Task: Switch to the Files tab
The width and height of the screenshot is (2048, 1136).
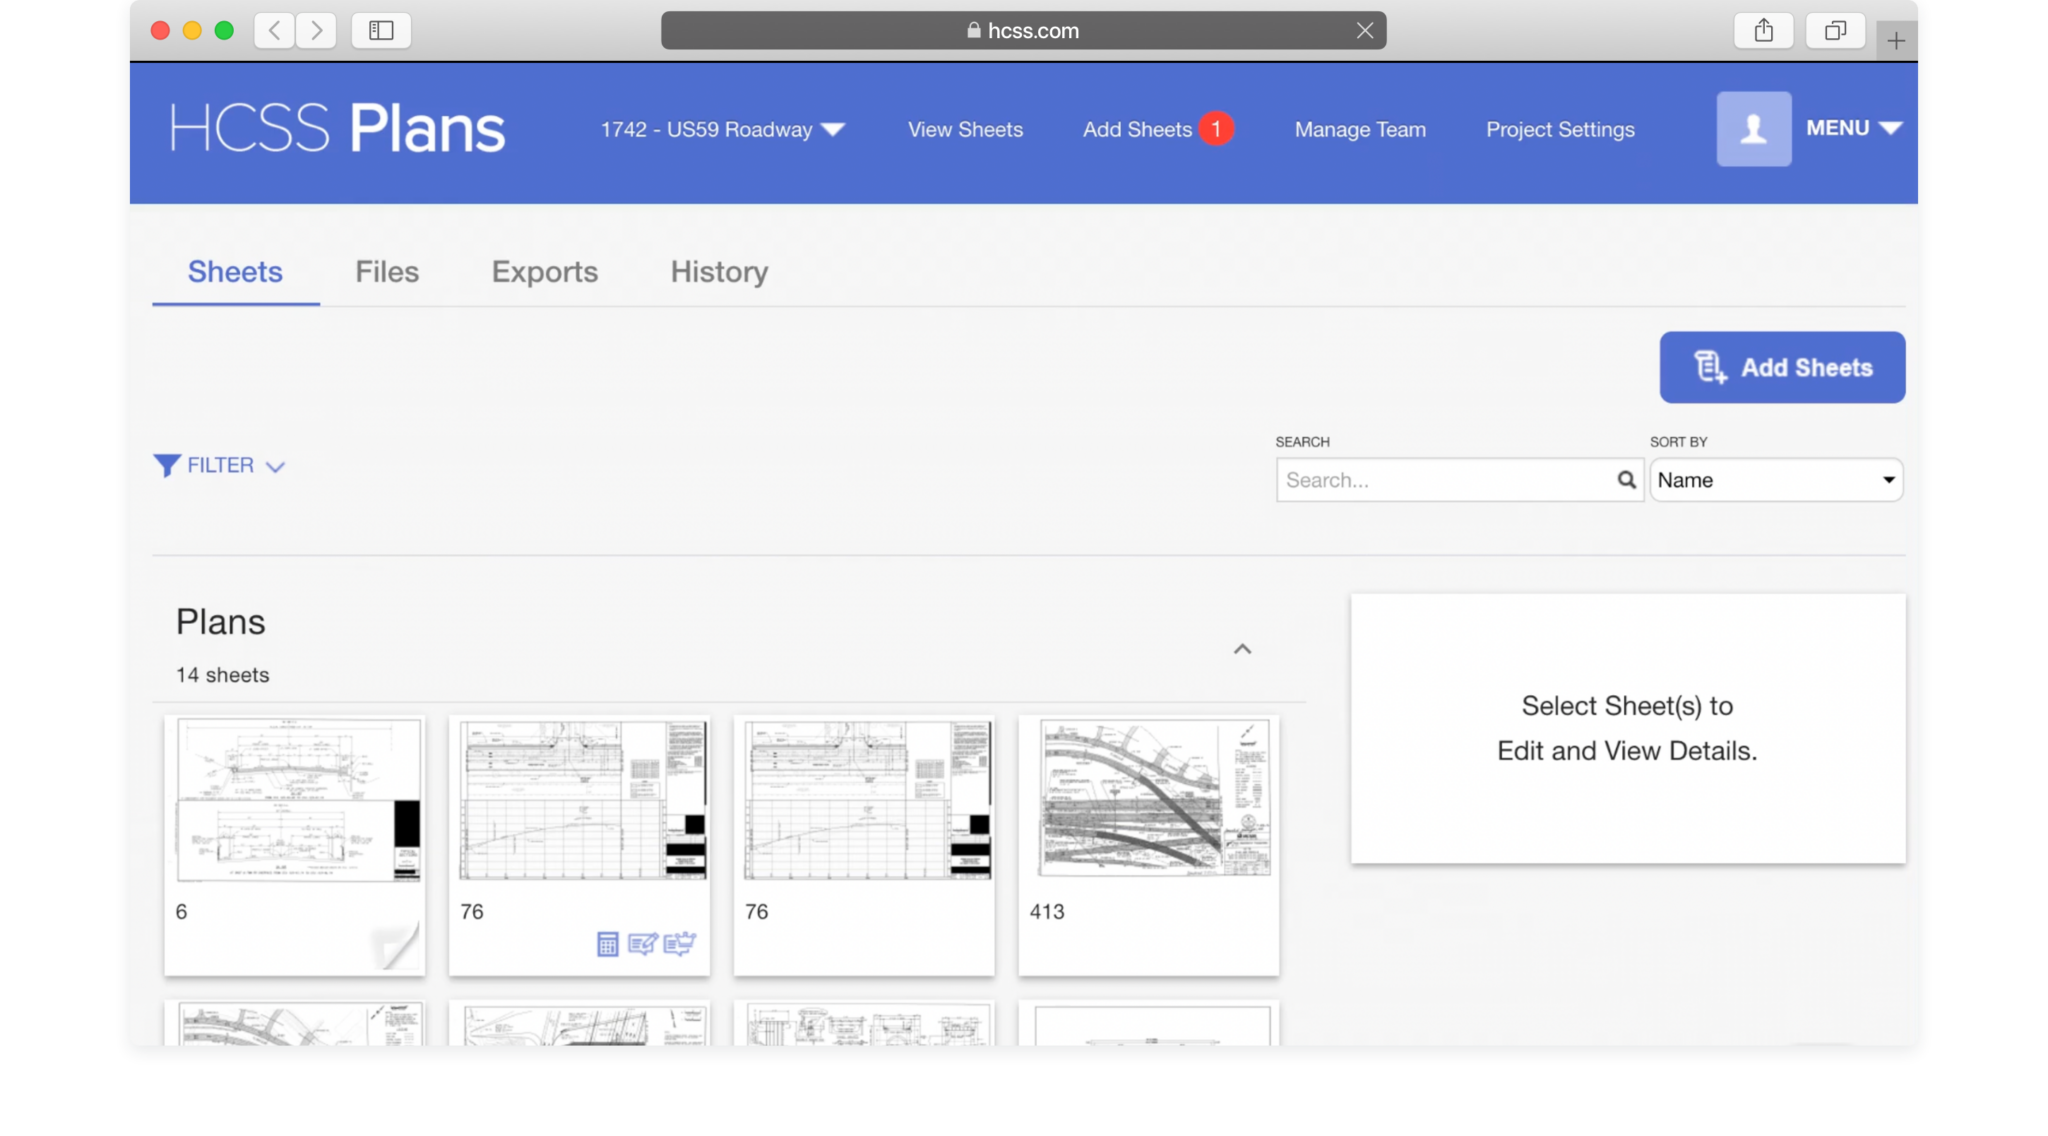Action: click(386, 271)
